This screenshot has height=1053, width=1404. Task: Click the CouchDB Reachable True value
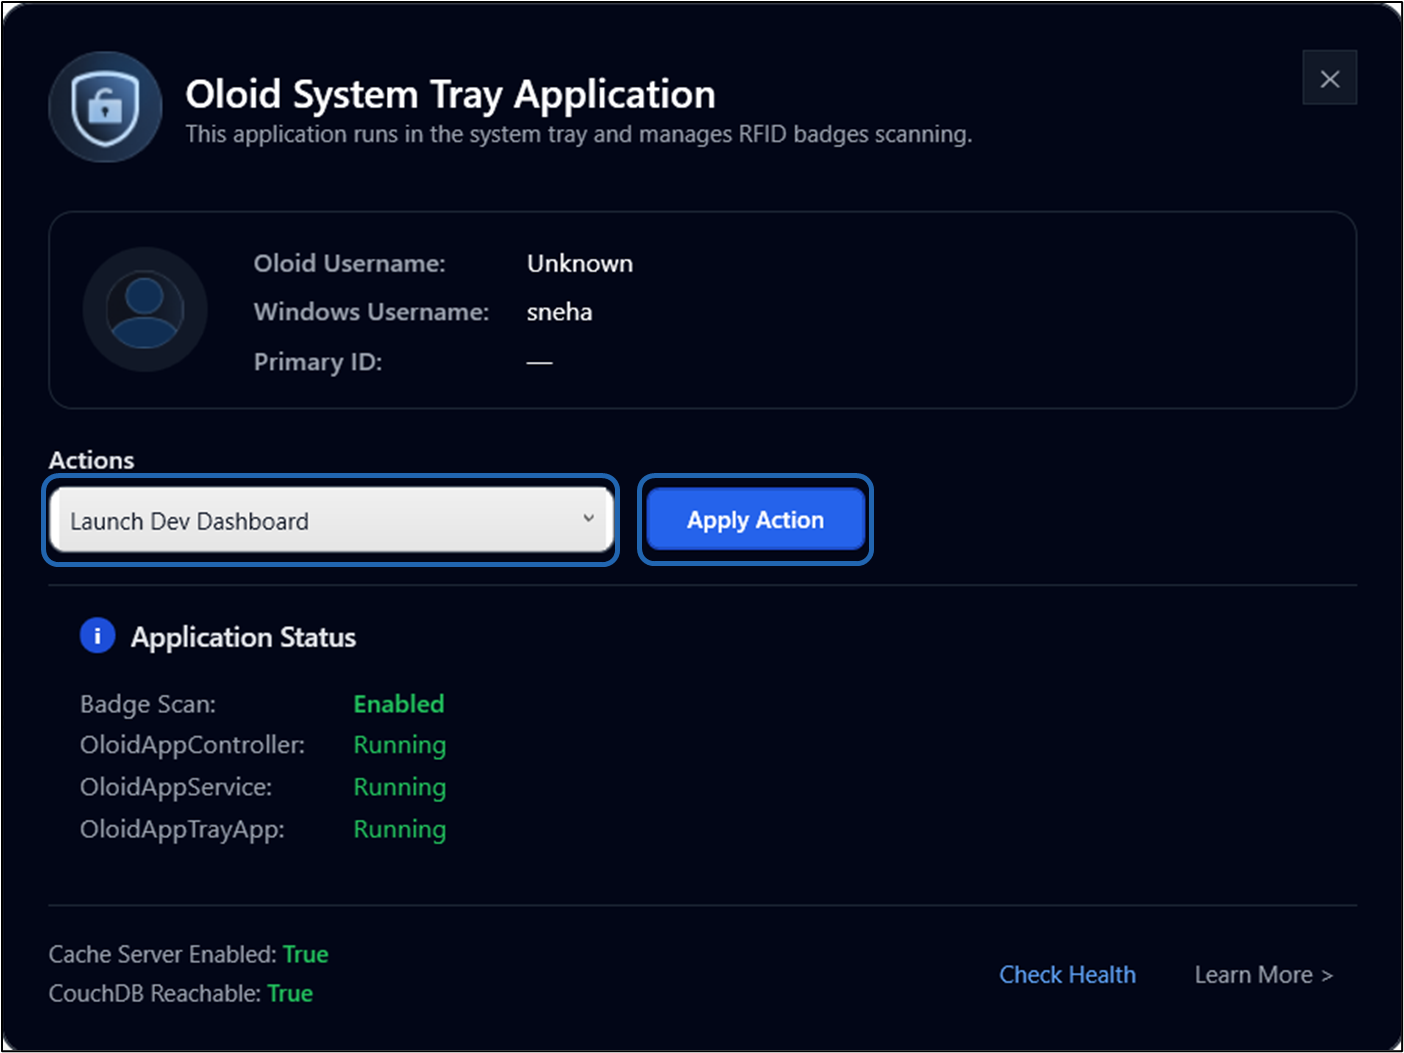[290, 993]
